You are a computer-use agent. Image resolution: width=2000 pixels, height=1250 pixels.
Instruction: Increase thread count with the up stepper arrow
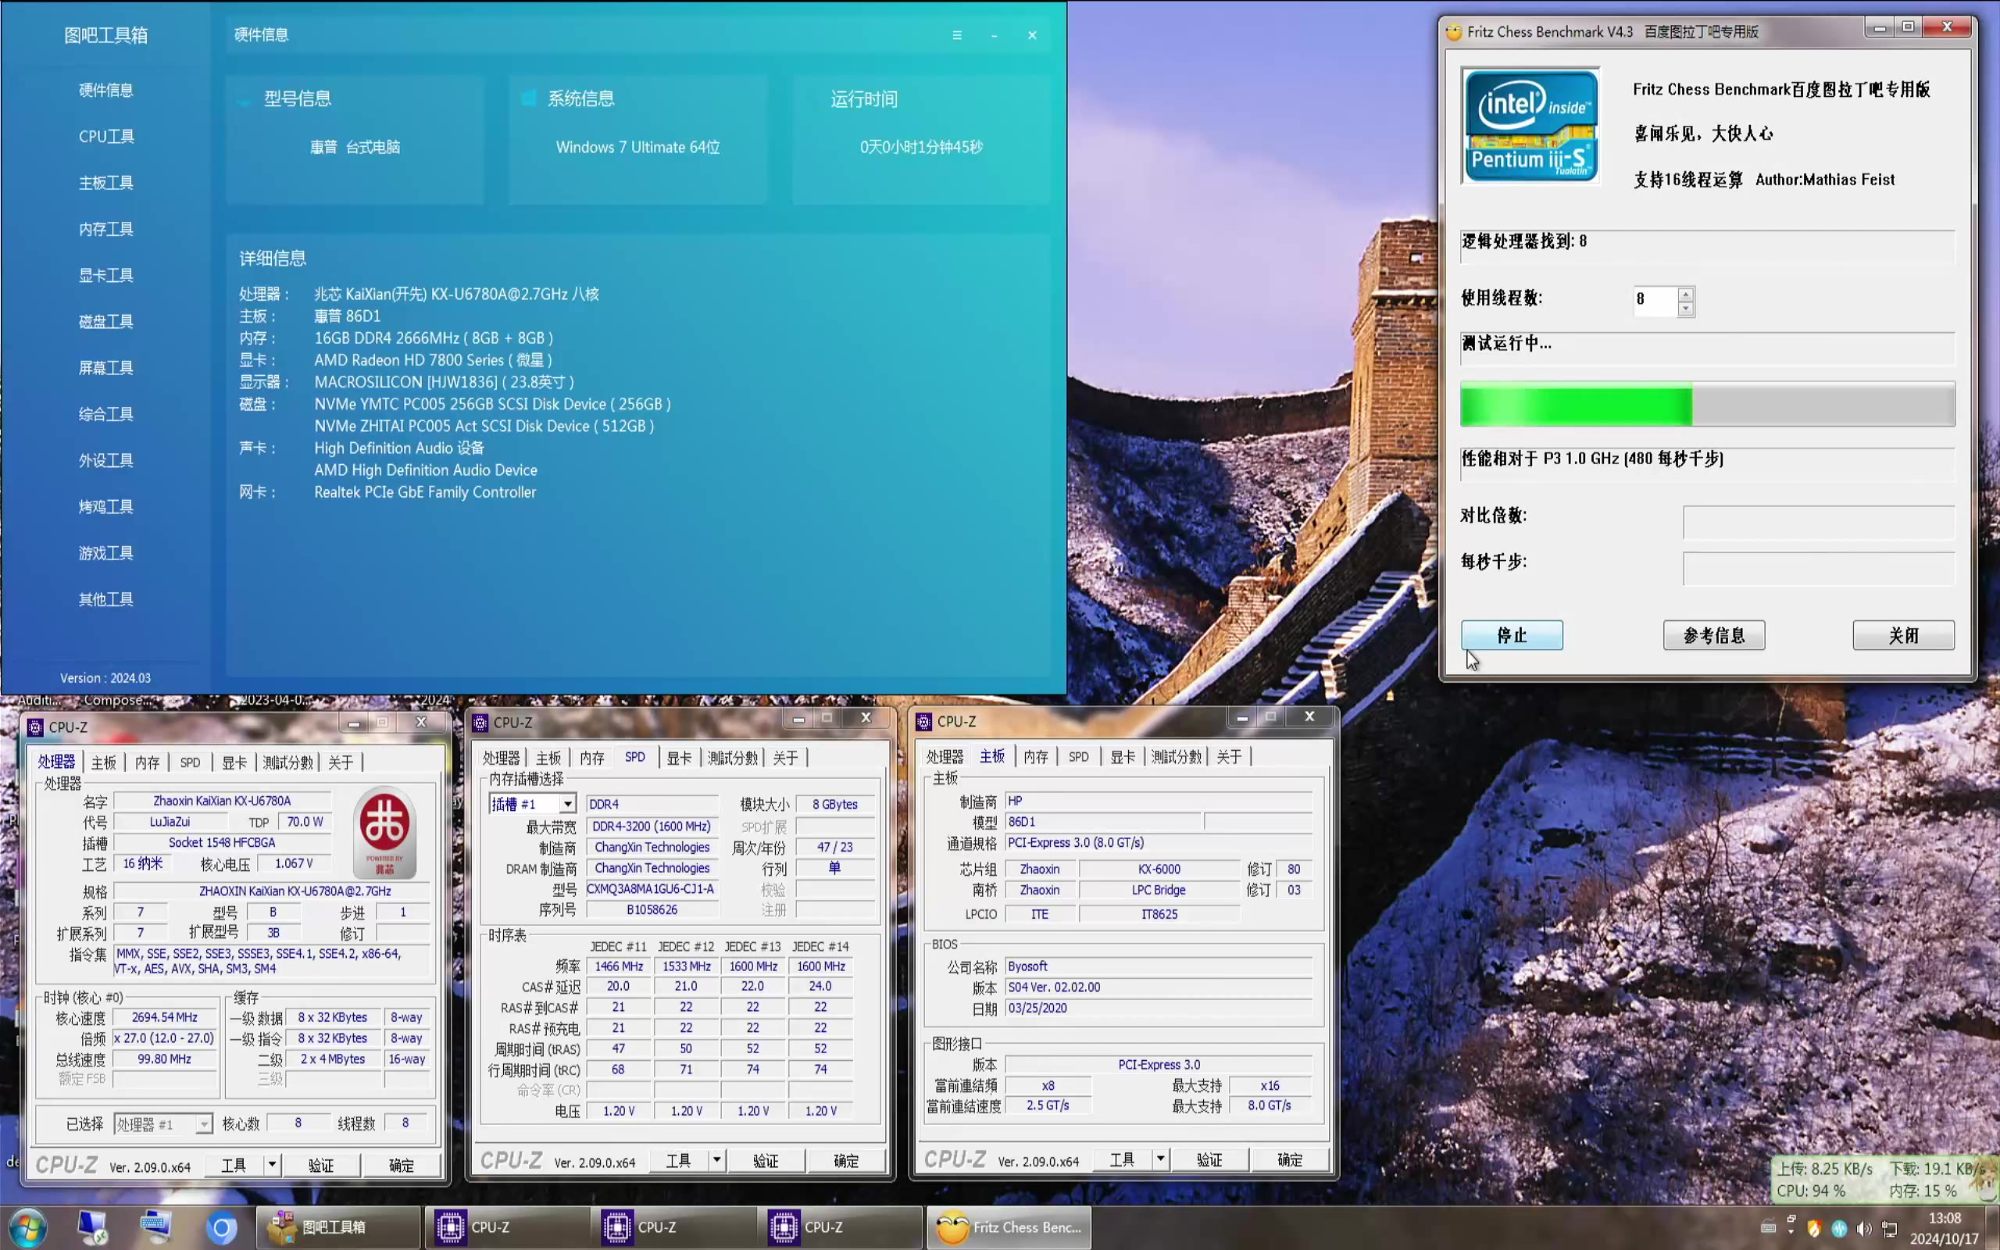coord(1686,294)
